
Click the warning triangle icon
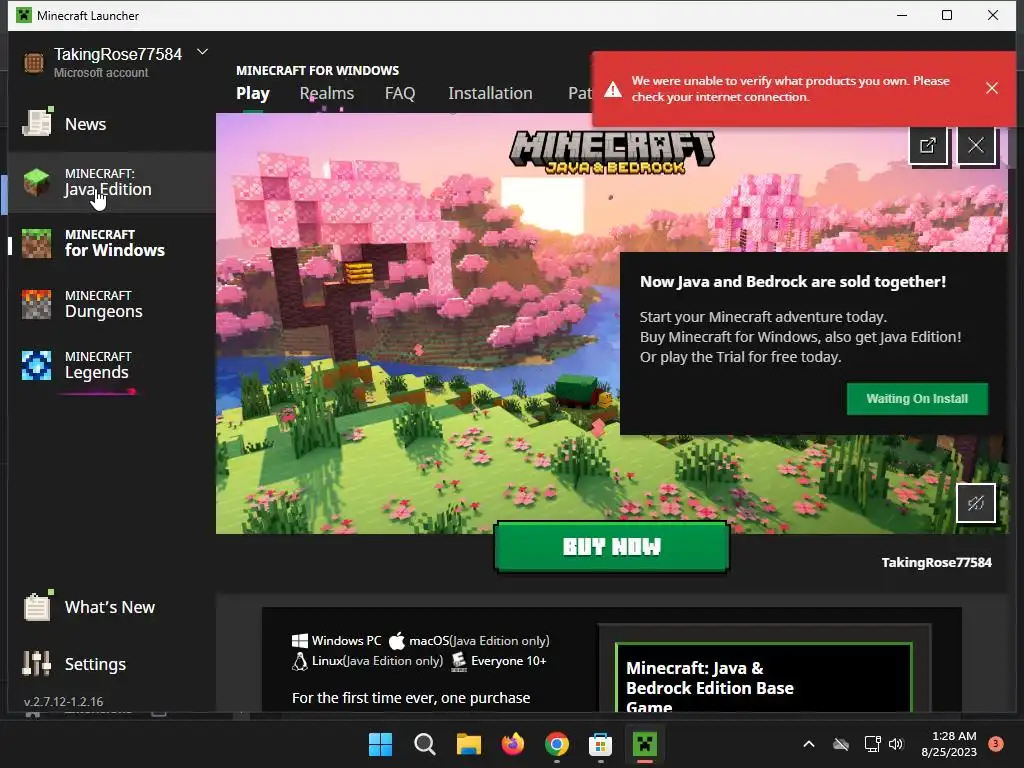coord(613,89)
